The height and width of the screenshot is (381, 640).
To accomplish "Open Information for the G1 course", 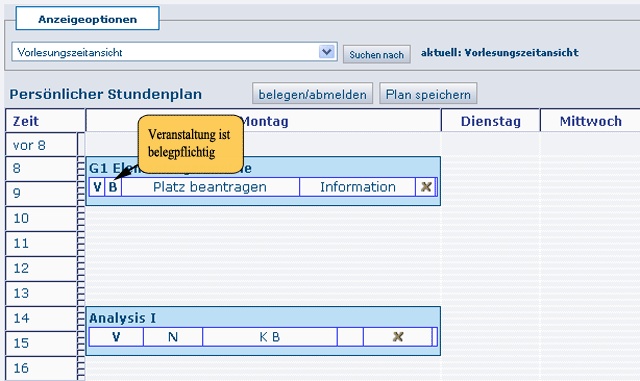I will tap(358, 187).
